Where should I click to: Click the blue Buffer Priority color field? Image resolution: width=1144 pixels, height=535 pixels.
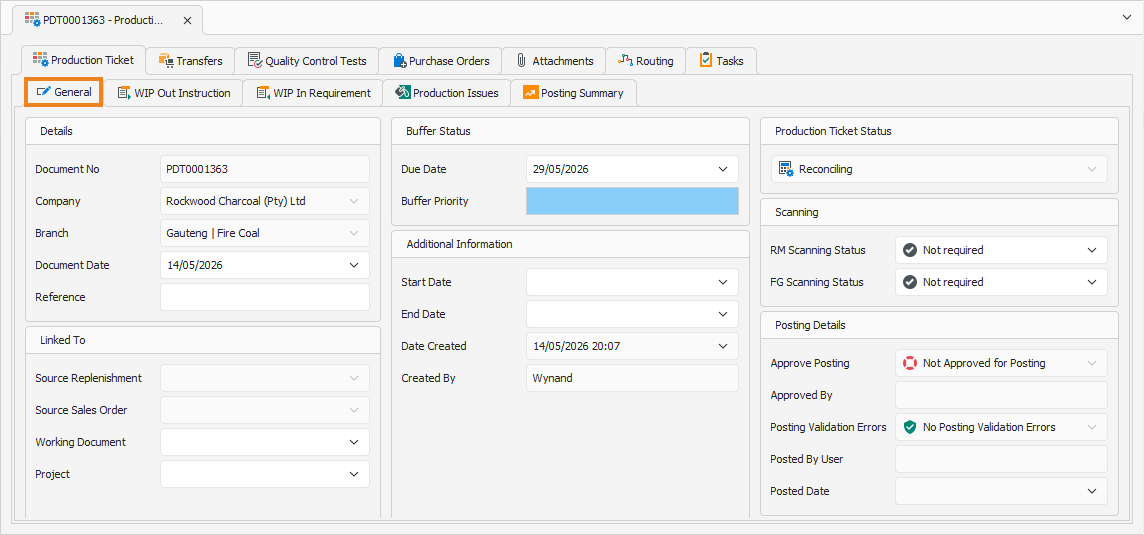coord(632,201)
